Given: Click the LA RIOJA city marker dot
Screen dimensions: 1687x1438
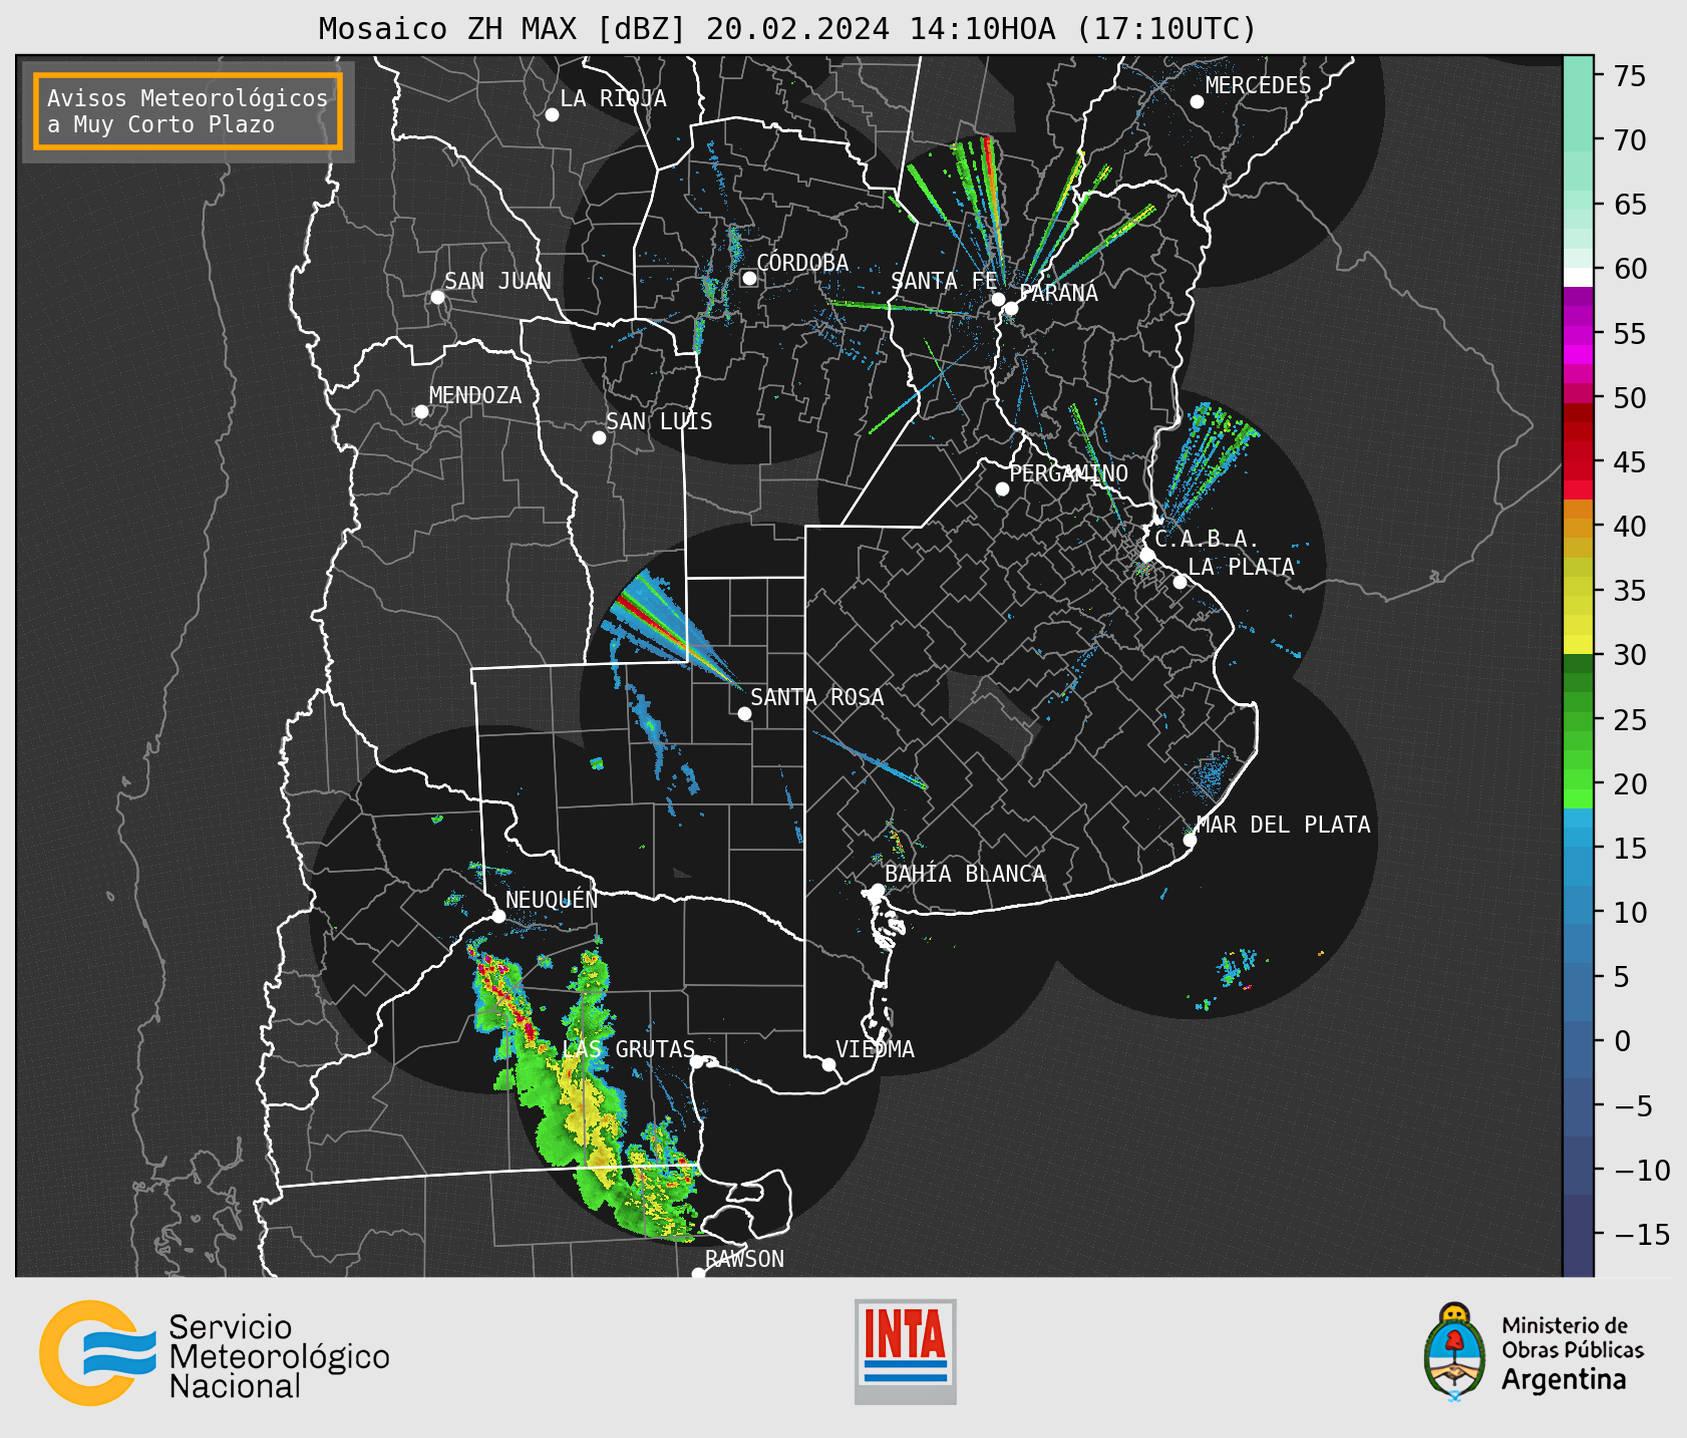Looking at the screenshot, I should 552,115.
